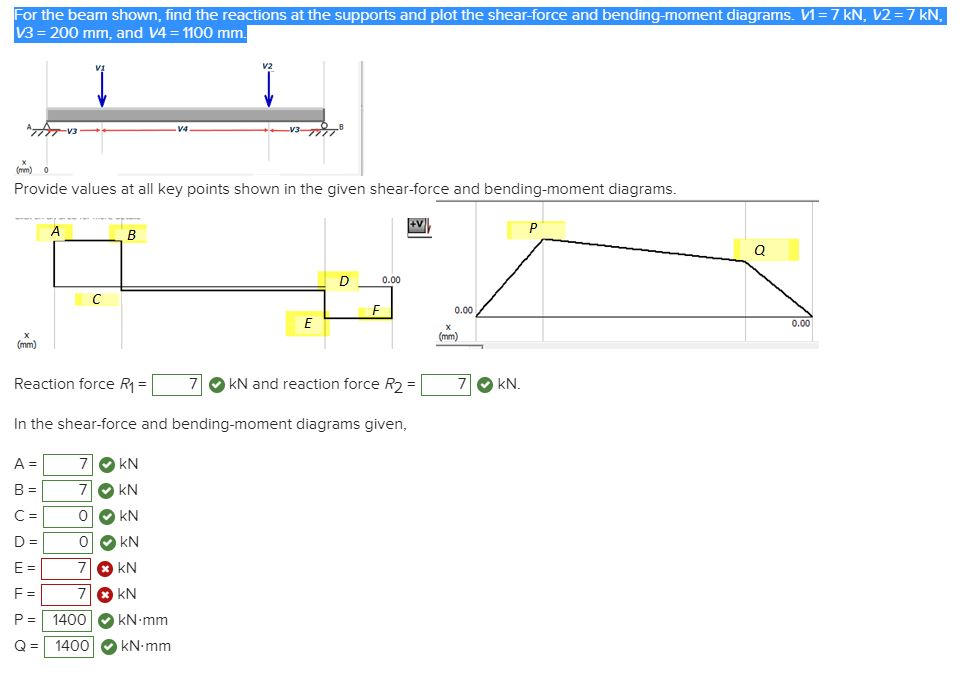Click label Q on the bending-moment diagram
972x673 pixels.
758,248
